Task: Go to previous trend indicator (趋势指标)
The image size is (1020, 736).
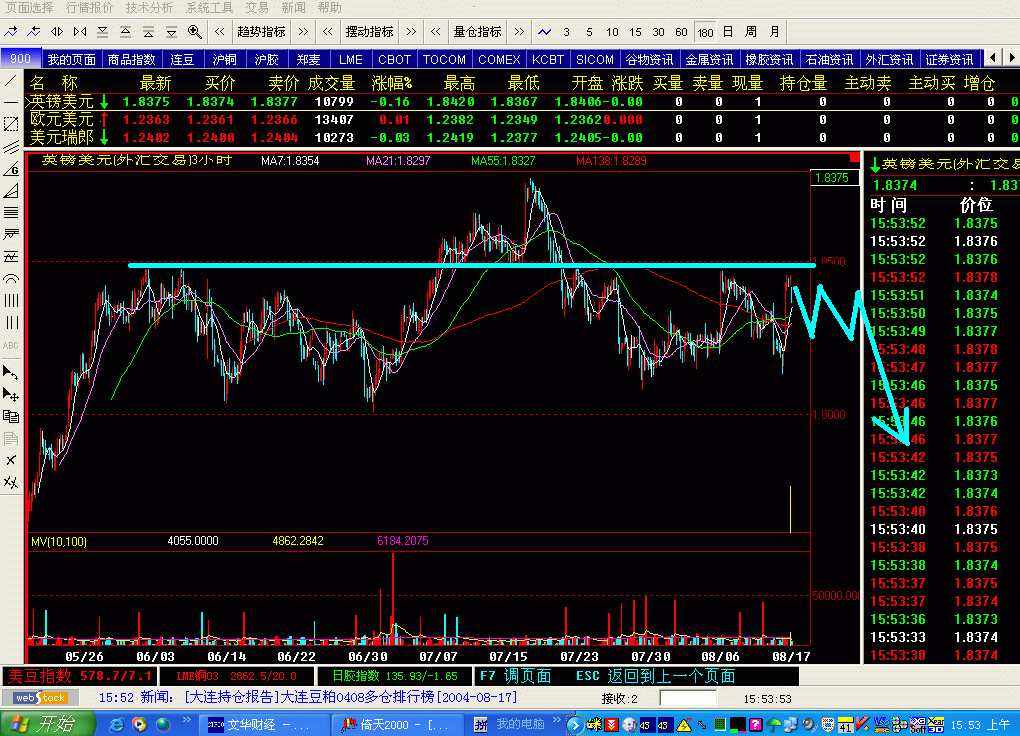Action: (x=220, y=31)
